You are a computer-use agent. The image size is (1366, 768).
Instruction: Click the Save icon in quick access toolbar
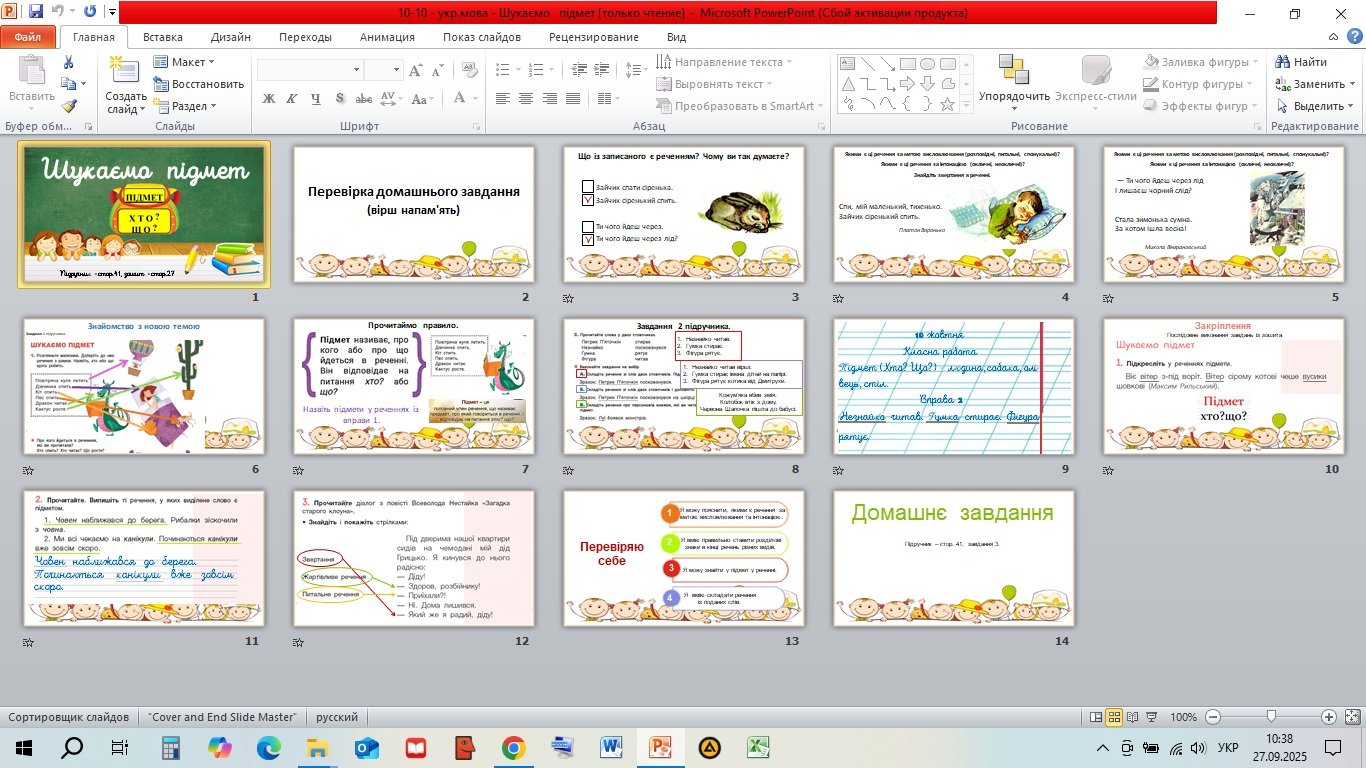36,13
